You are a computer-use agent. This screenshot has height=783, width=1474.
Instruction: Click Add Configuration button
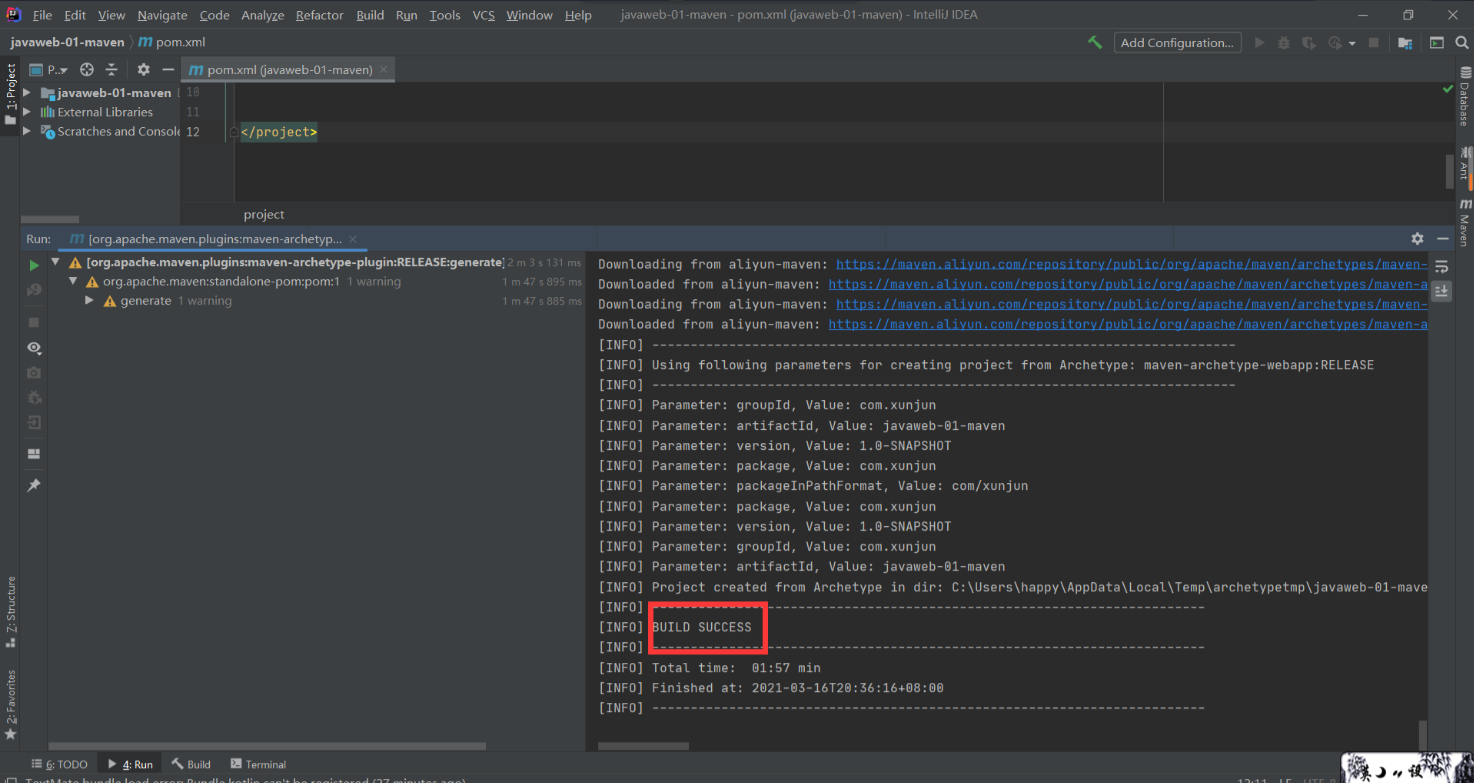point(1177,43)
